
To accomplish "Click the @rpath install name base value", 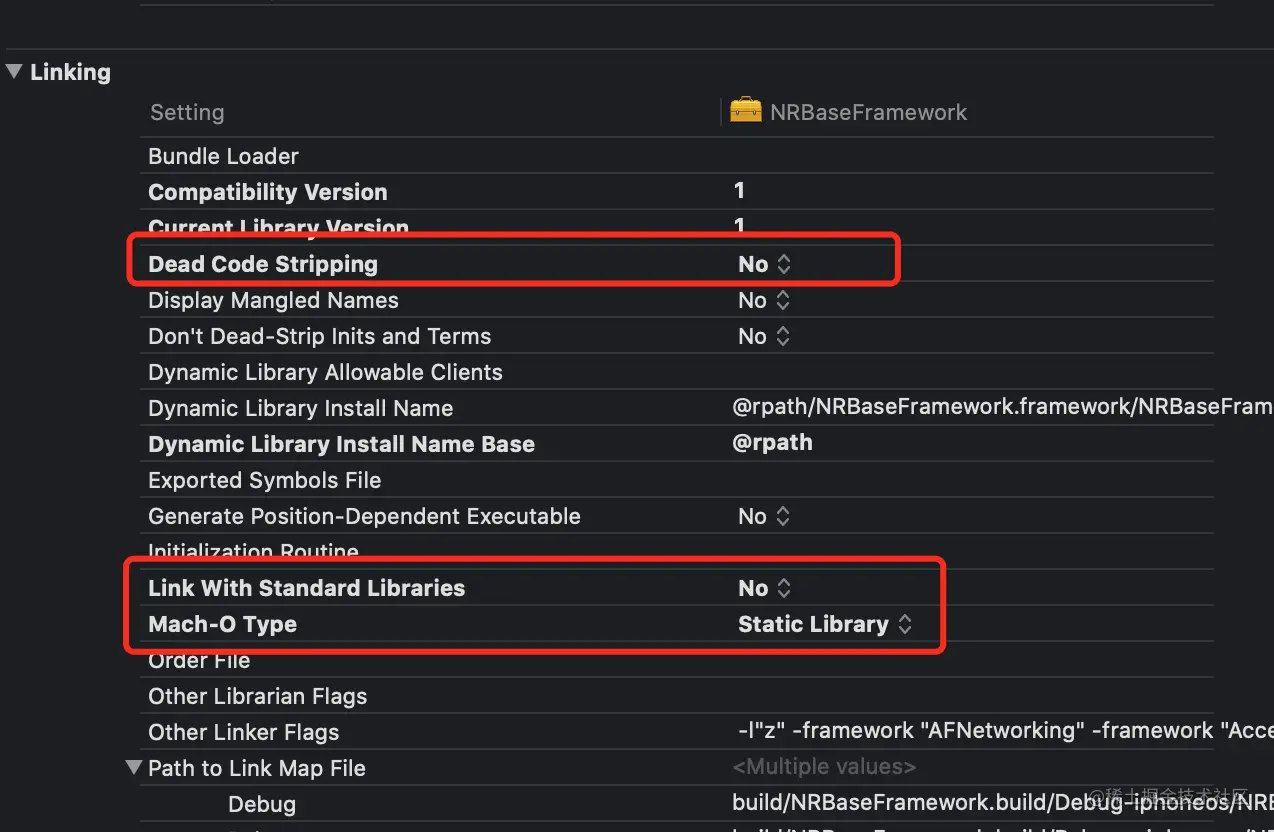I will coord(772,443).
